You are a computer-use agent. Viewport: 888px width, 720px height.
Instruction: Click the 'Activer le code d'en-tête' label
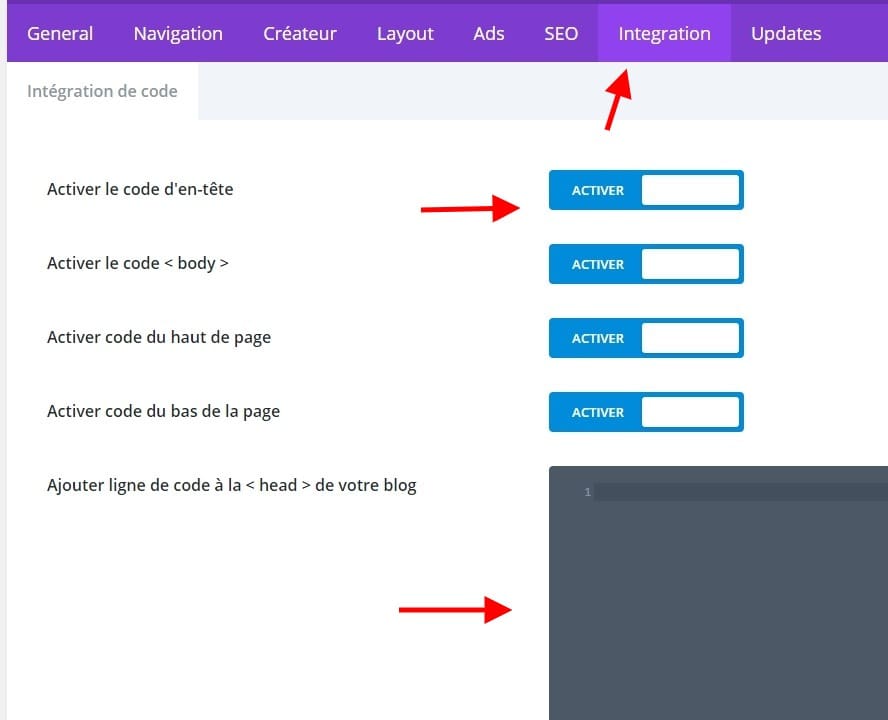coord(139,188)
